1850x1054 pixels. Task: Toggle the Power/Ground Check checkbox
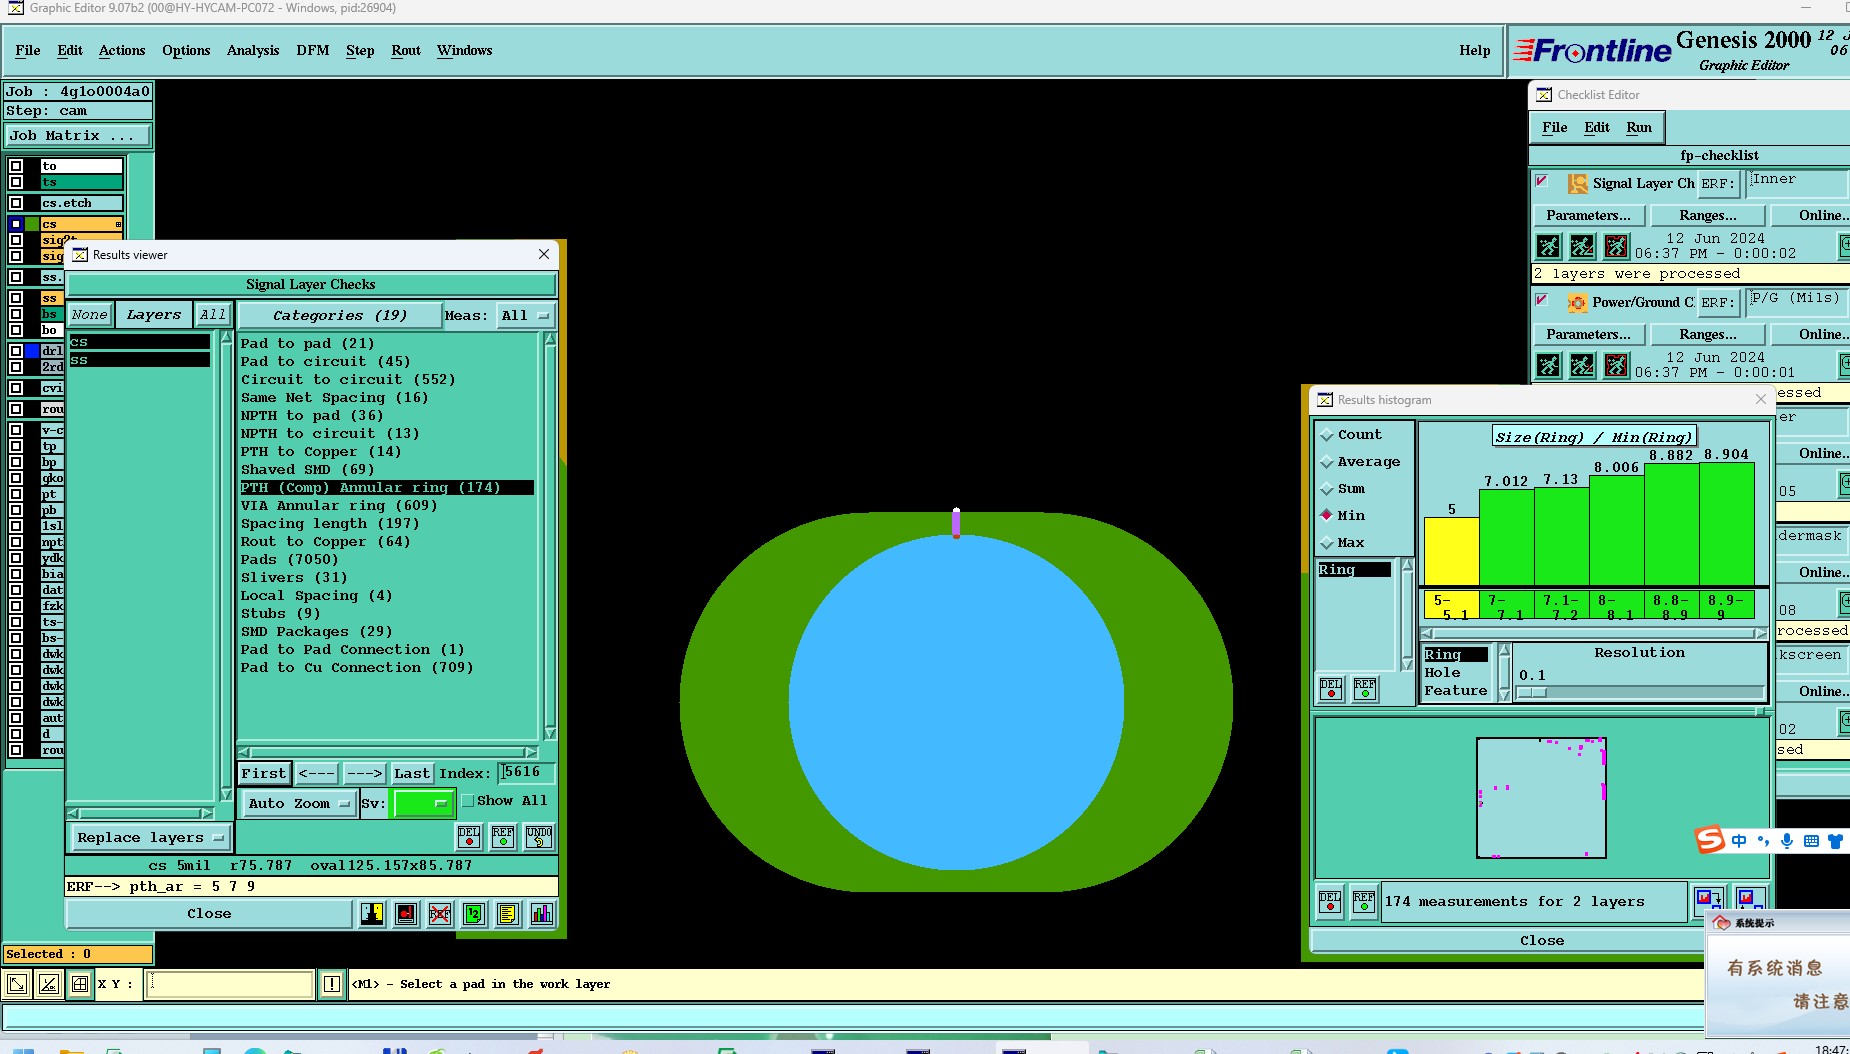click(1542, 301)
